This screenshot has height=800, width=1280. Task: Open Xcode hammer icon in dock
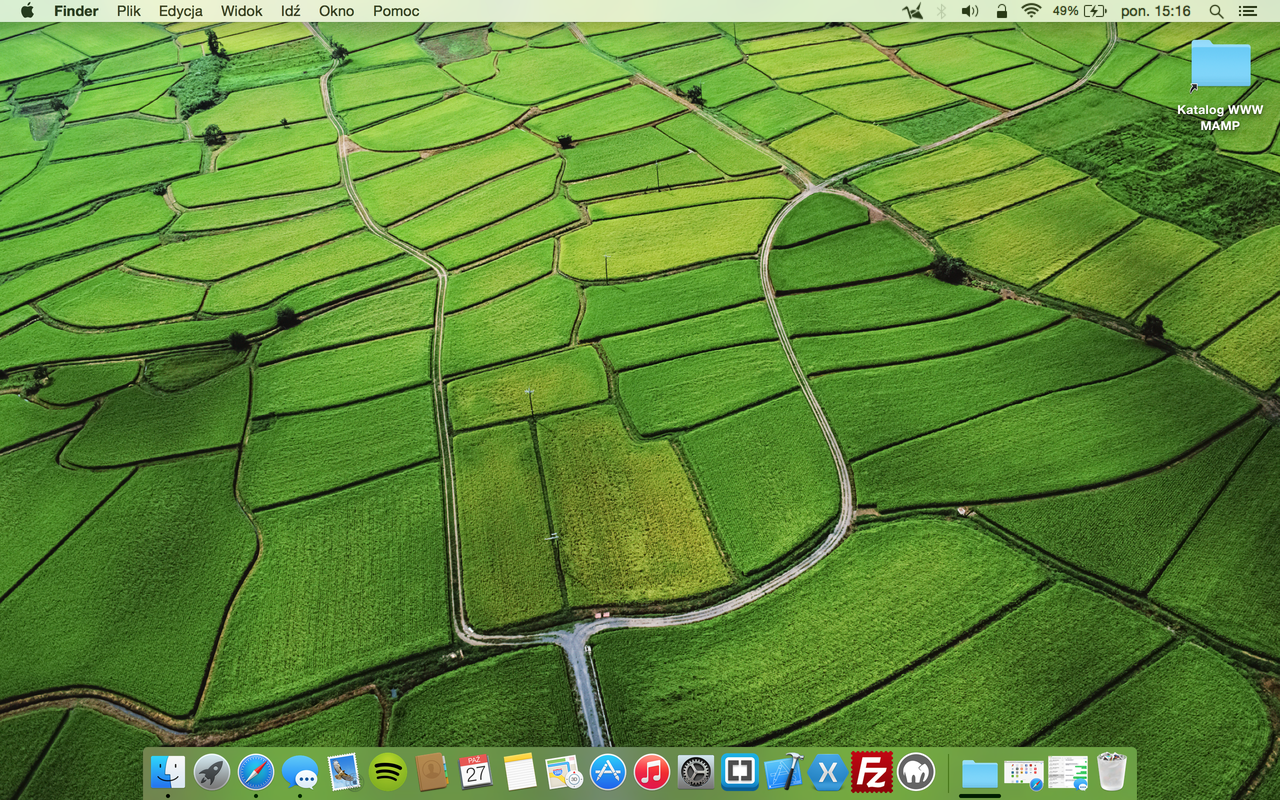(784, 772)
